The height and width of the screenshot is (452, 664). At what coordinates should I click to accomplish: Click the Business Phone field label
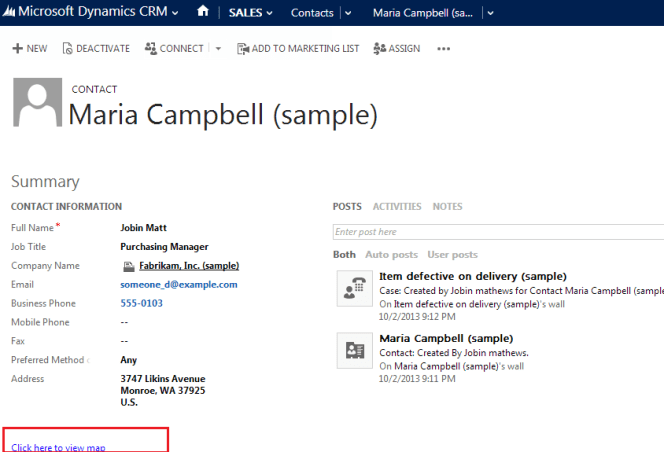[43, 303]
